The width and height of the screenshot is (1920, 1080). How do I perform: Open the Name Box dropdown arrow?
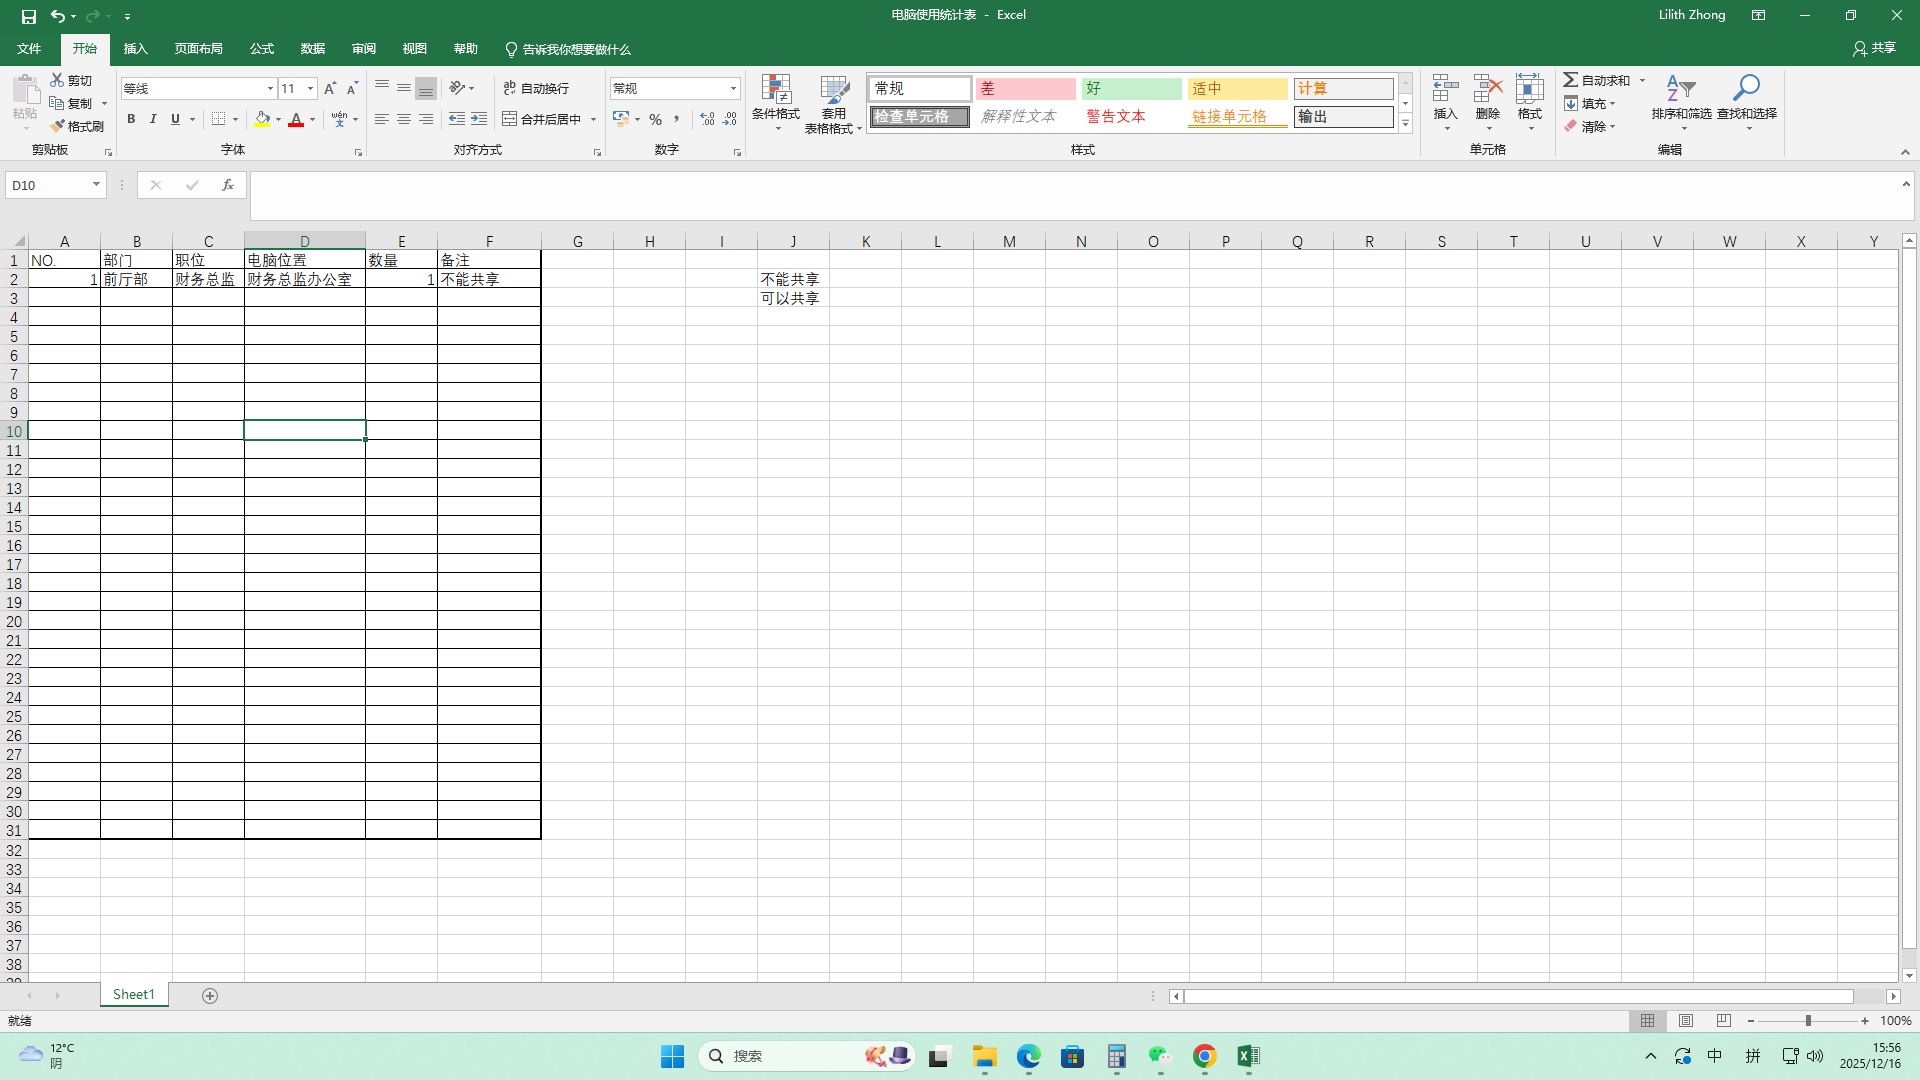pyautogui.click(x=96, y=185)
